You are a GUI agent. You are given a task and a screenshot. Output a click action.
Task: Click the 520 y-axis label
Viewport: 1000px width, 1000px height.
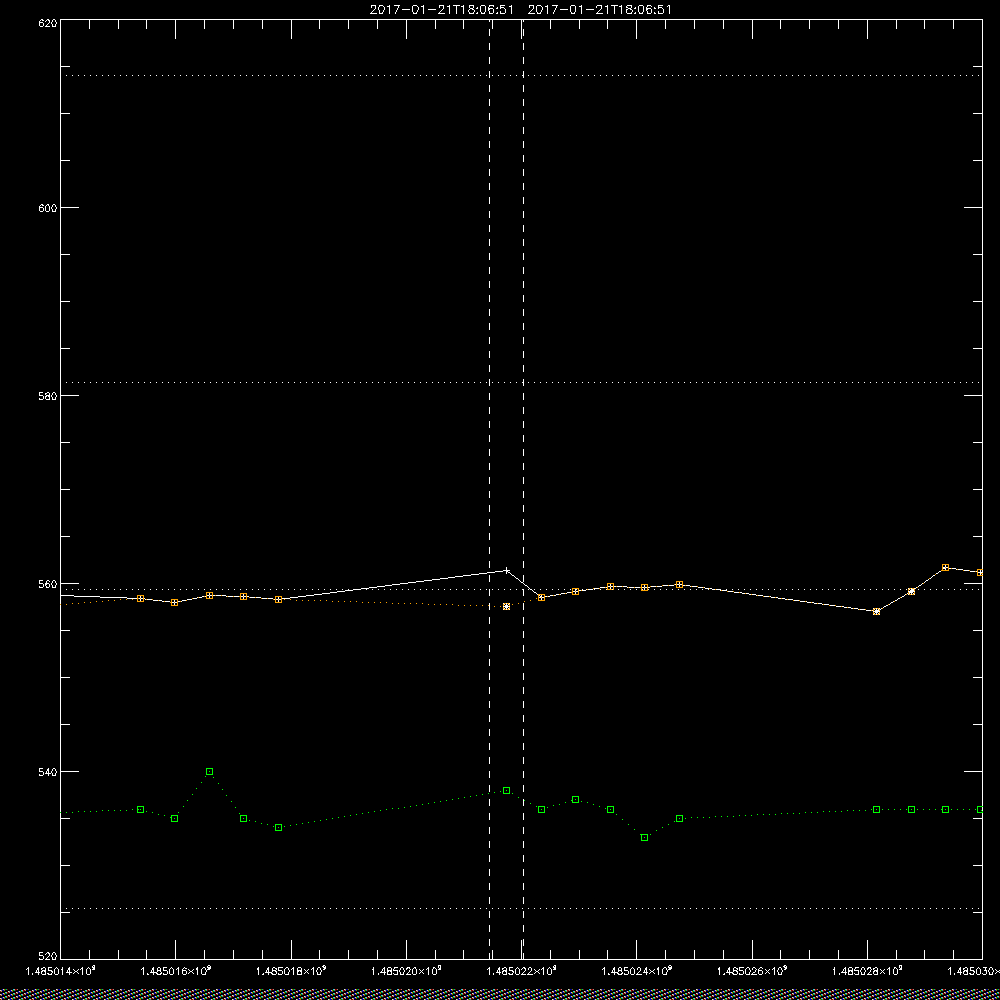(x=48, y=957)
